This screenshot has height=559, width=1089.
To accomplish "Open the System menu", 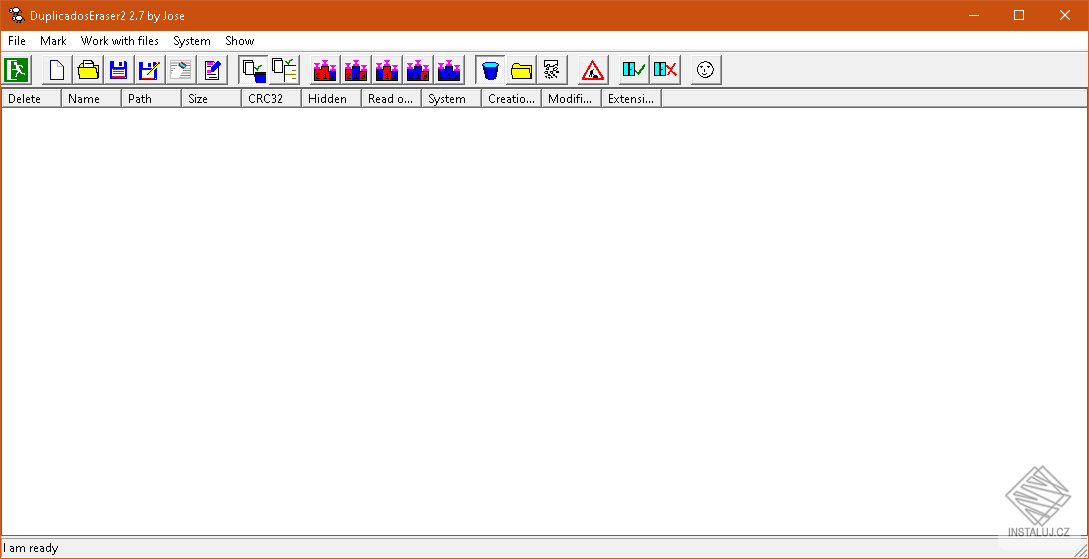I will click(x=192, y=41).
